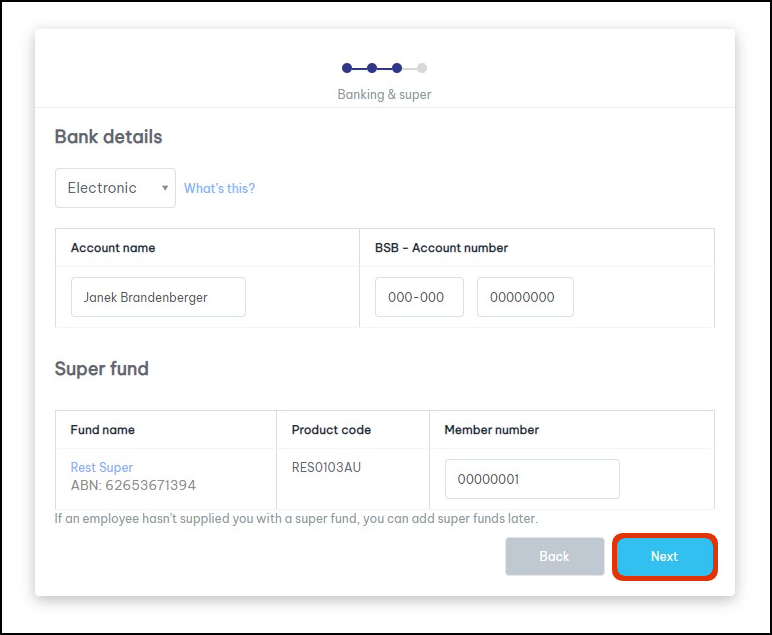Click the "Super fund" heading
Screen dimensions: 772x635
[x=101, y=369]
